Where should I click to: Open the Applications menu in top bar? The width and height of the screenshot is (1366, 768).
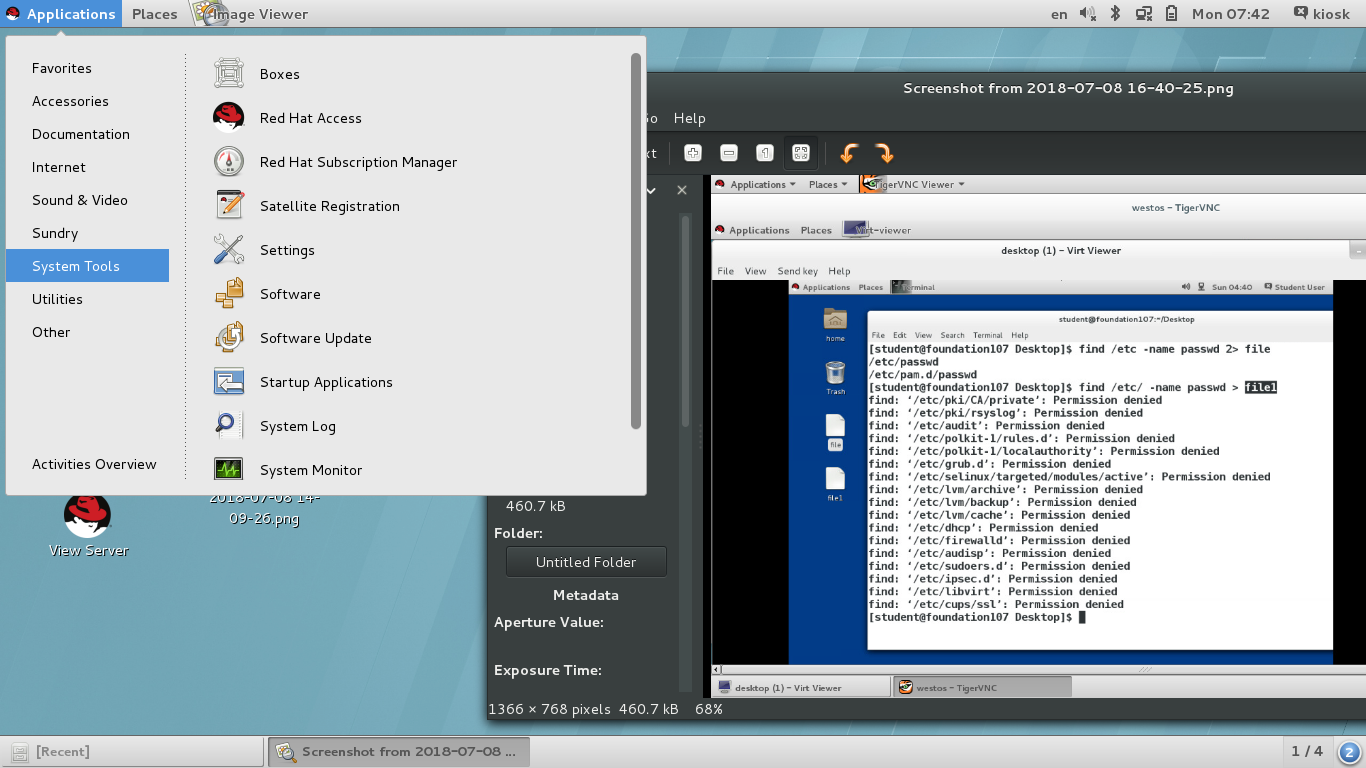[60, 14]
